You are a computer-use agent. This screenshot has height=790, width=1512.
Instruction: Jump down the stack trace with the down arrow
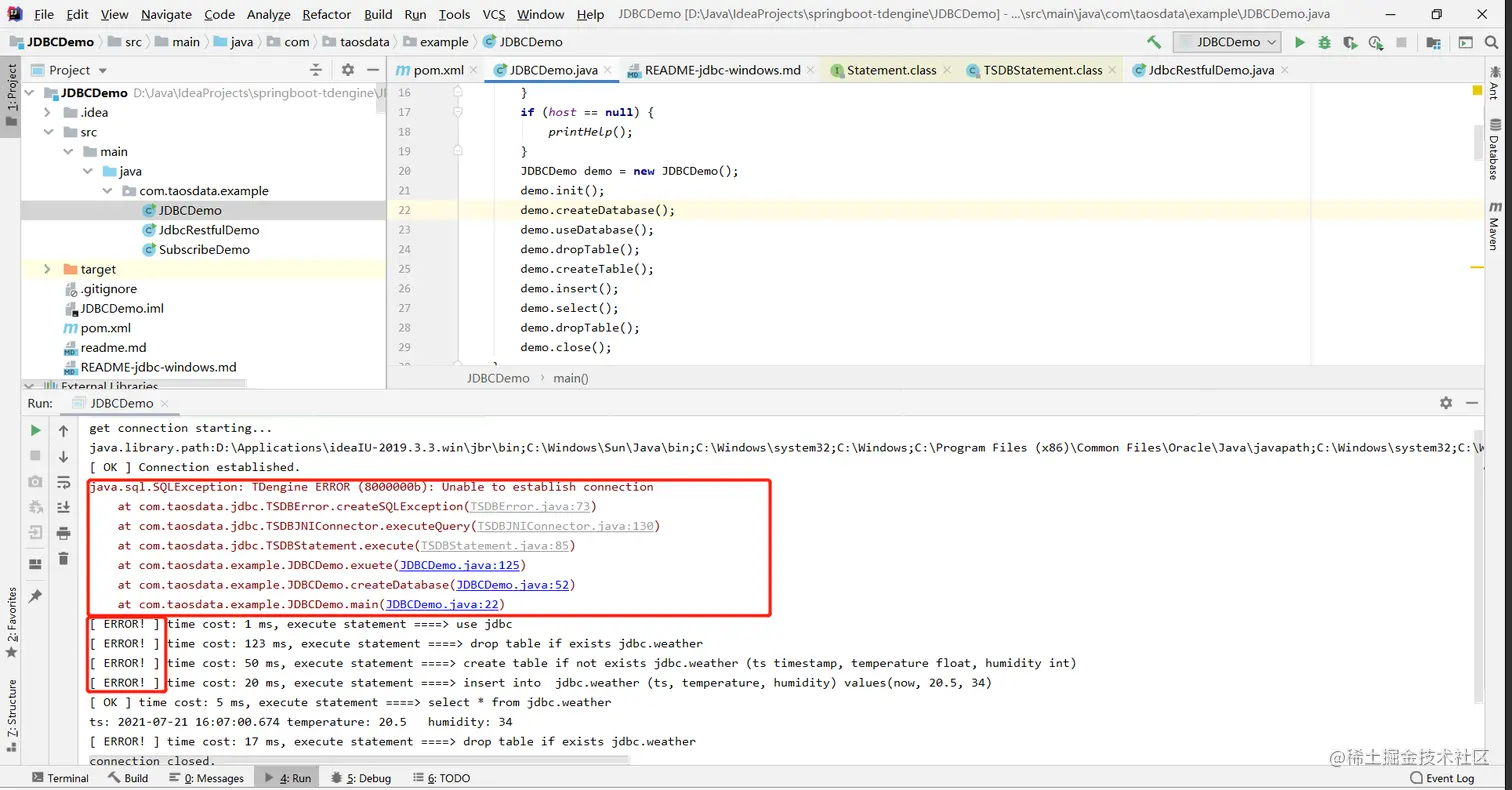63,456
